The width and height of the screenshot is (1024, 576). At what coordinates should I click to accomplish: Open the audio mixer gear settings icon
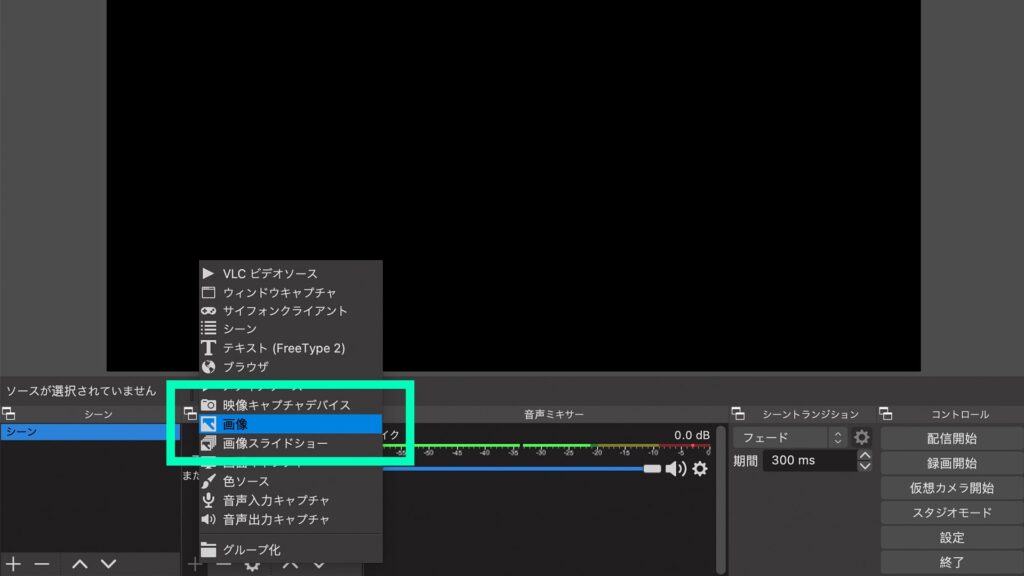(699, 467)
